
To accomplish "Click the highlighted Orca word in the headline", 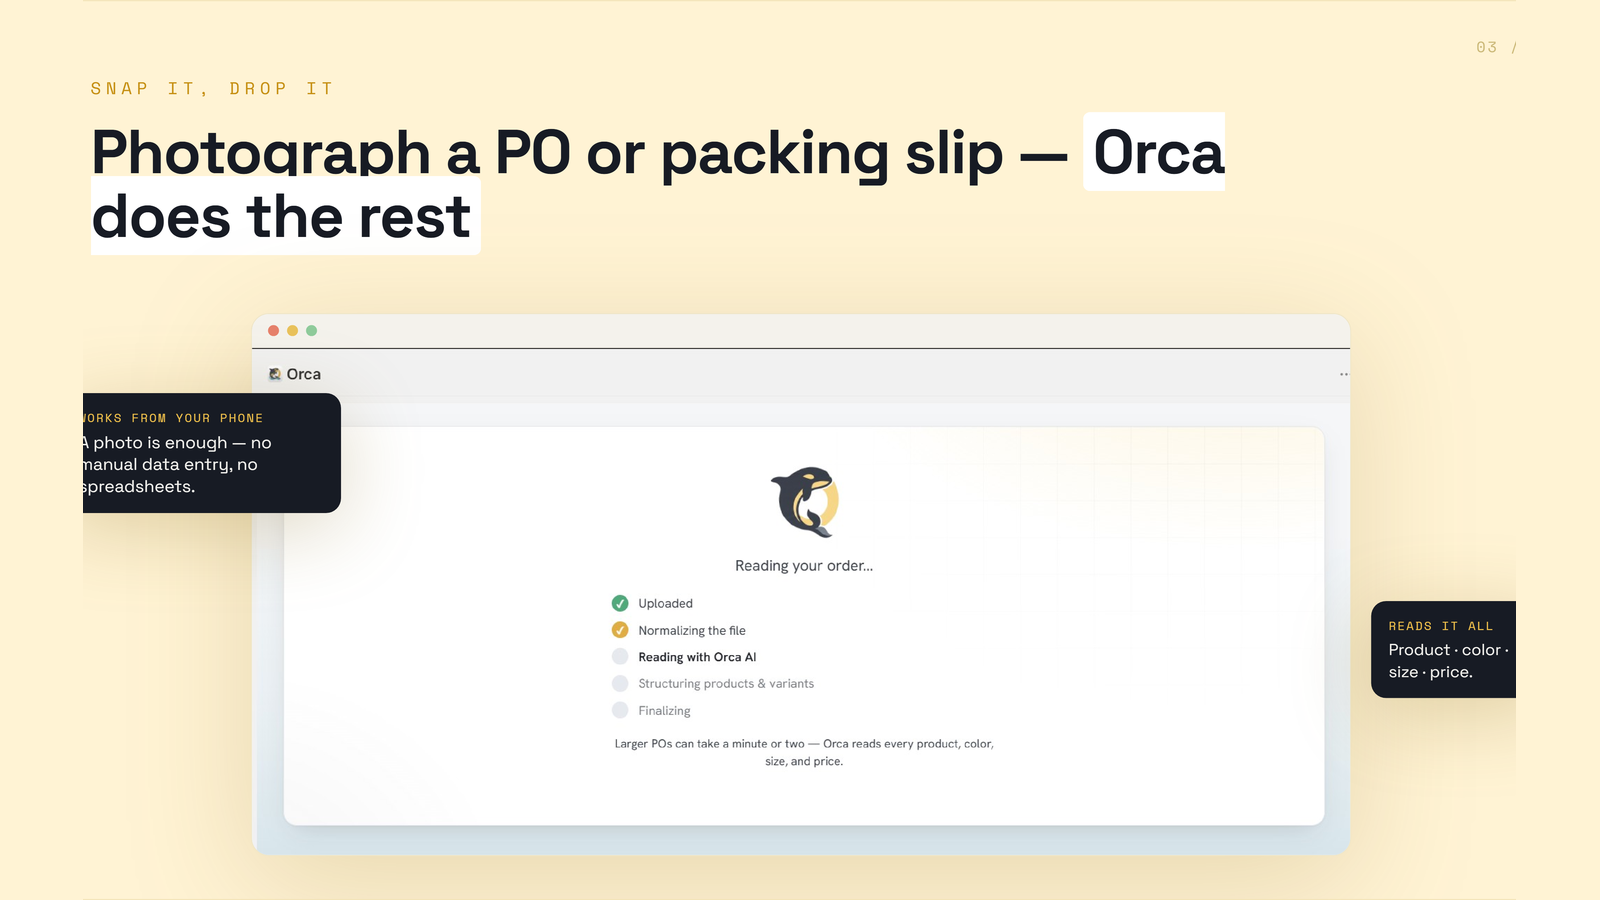I will coord(1157,153).
